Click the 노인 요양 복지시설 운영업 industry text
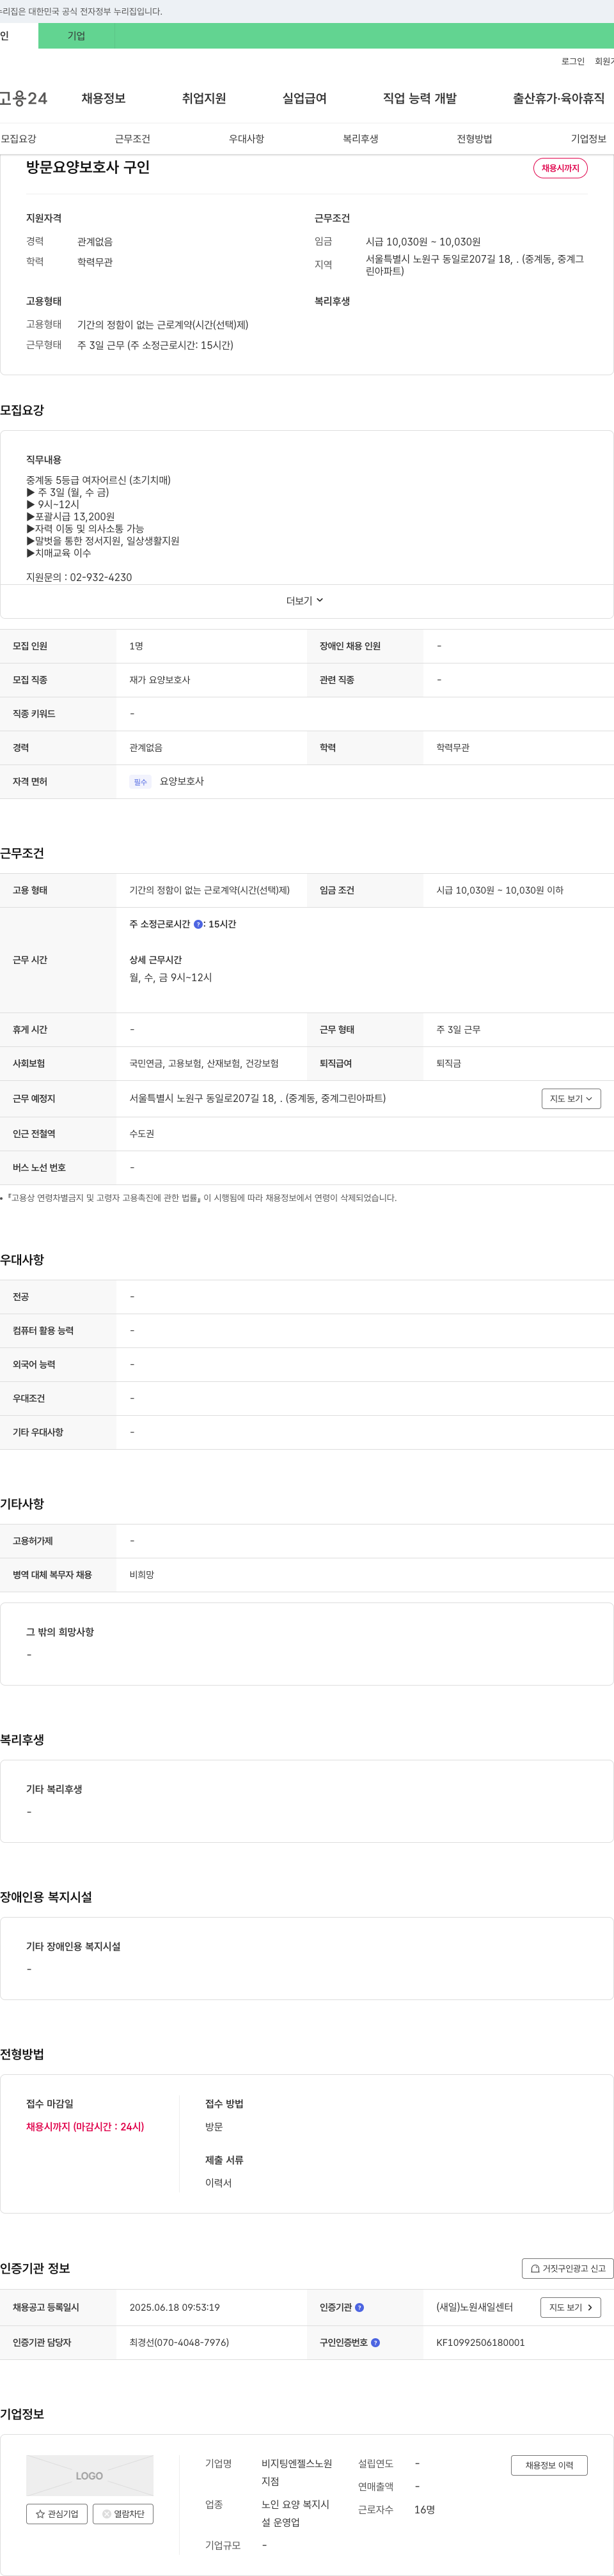This screenshot has width=614, height=2576. pos(295,2513)
